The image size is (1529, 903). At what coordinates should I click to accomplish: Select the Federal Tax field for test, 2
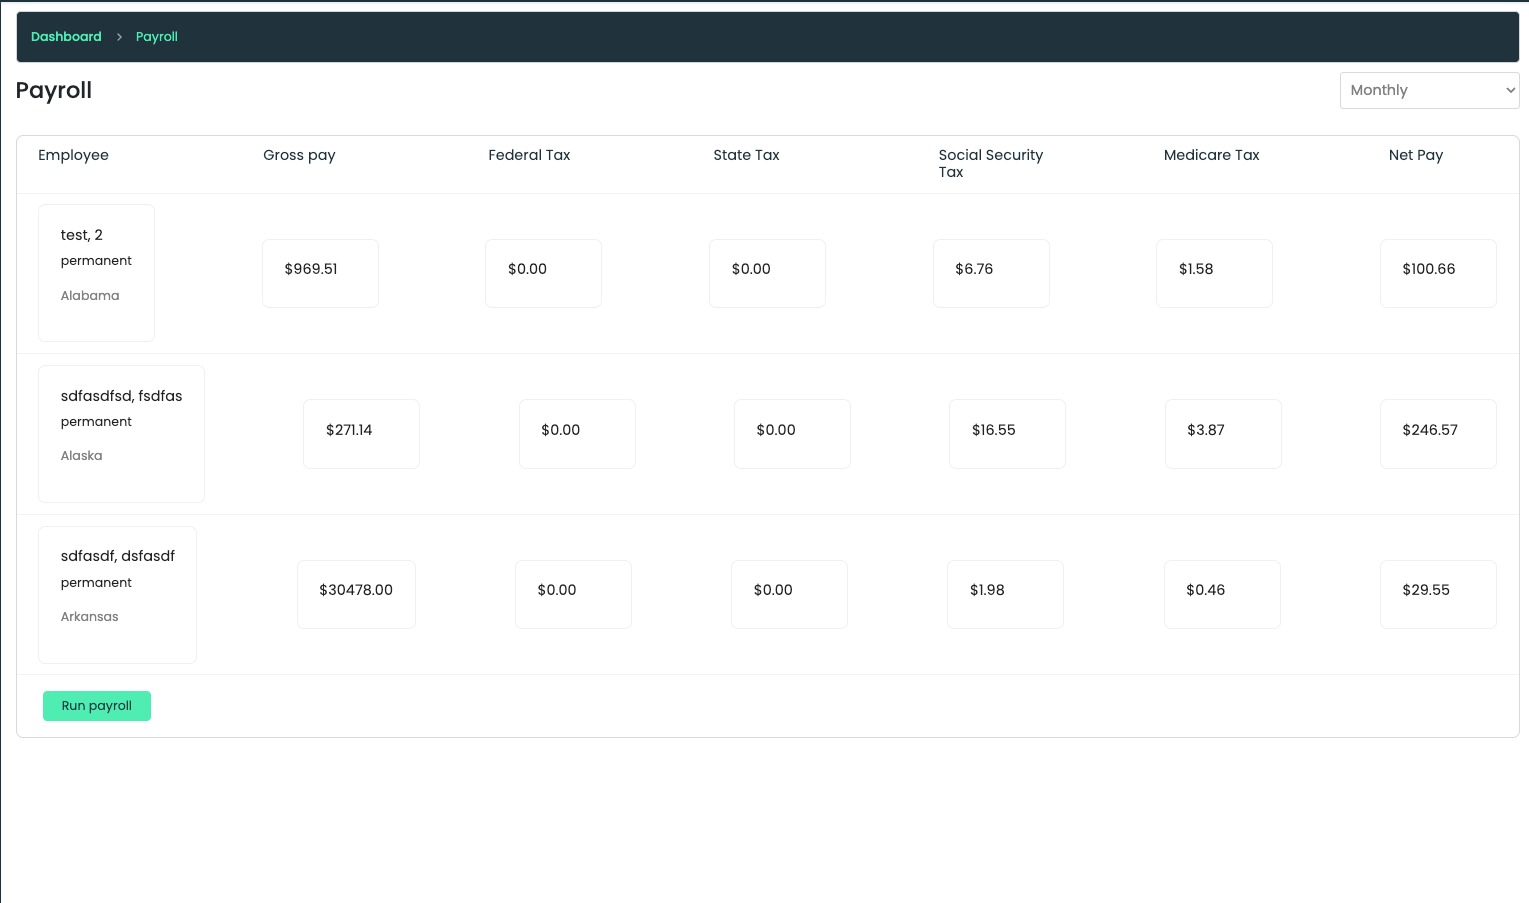(543, 273)
